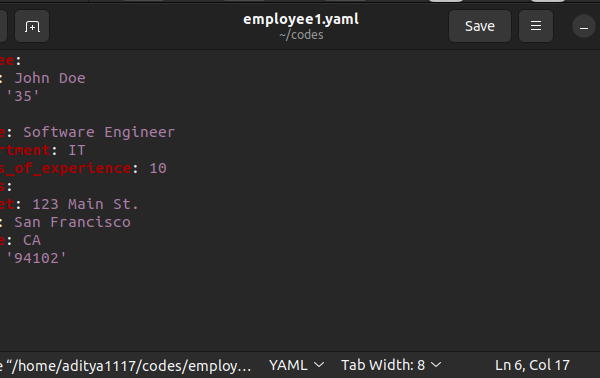Image resolution: width=600 pixels, height=378 pixels.
Task: Select the status bar file path message
Action: [x=126, y=366]
